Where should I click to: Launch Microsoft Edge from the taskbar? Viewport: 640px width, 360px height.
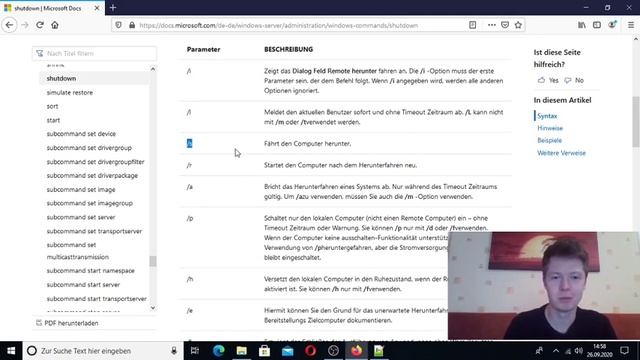point(219,351)
